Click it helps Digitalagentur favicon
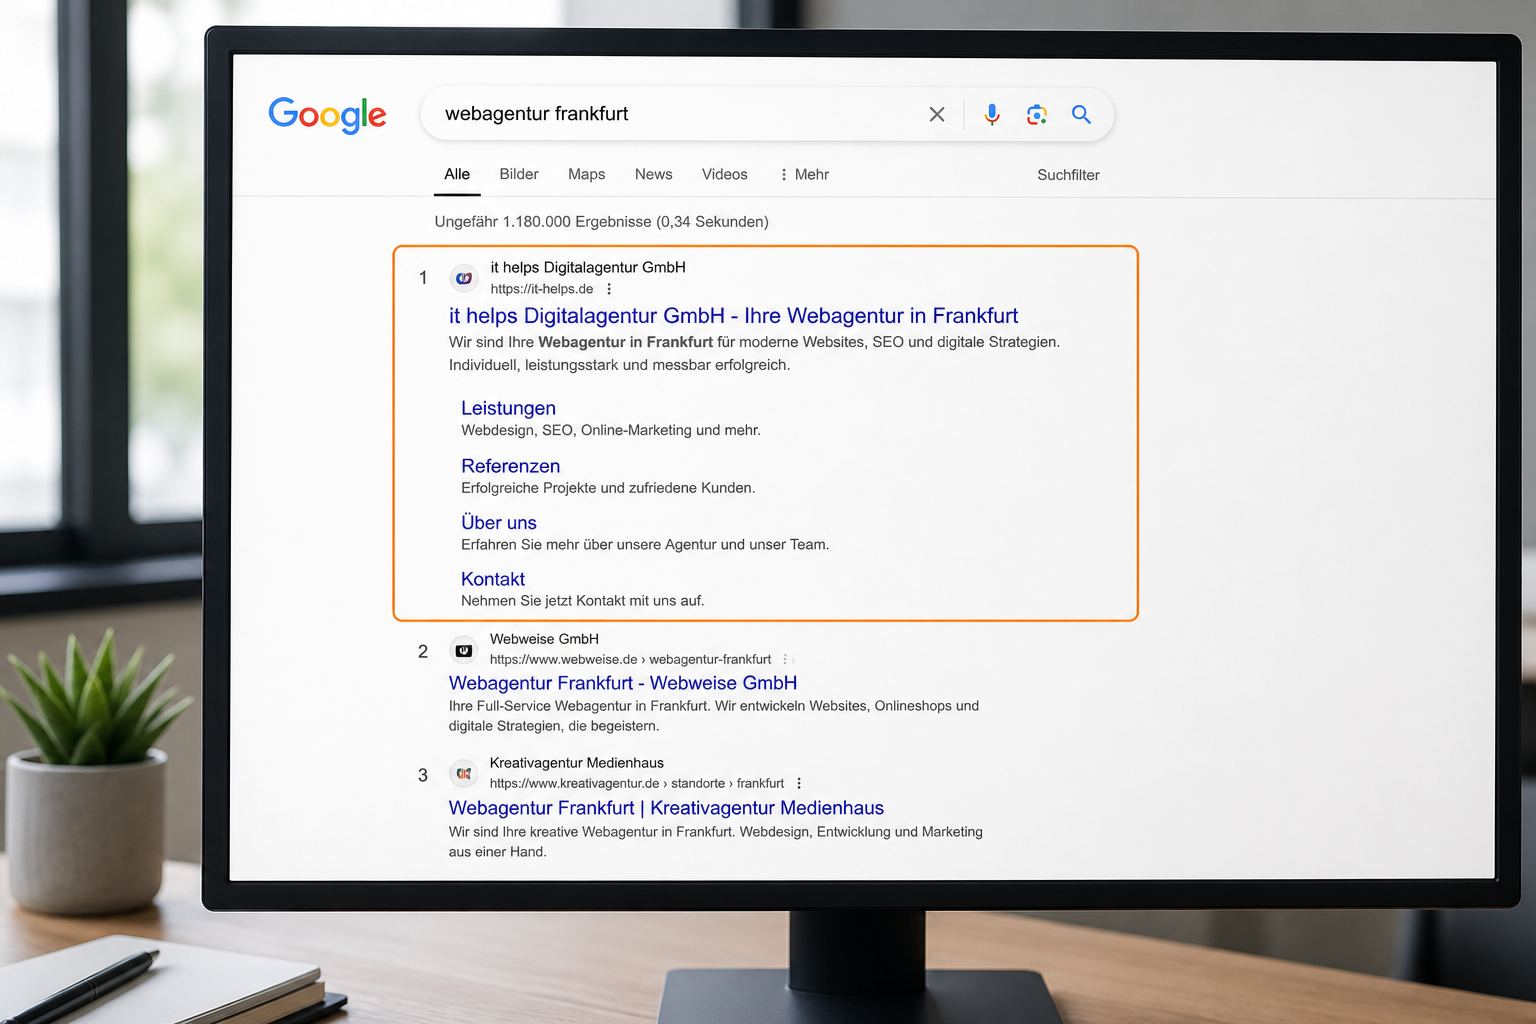Viewport: 1536px width, 1024px height. (464, 278)
